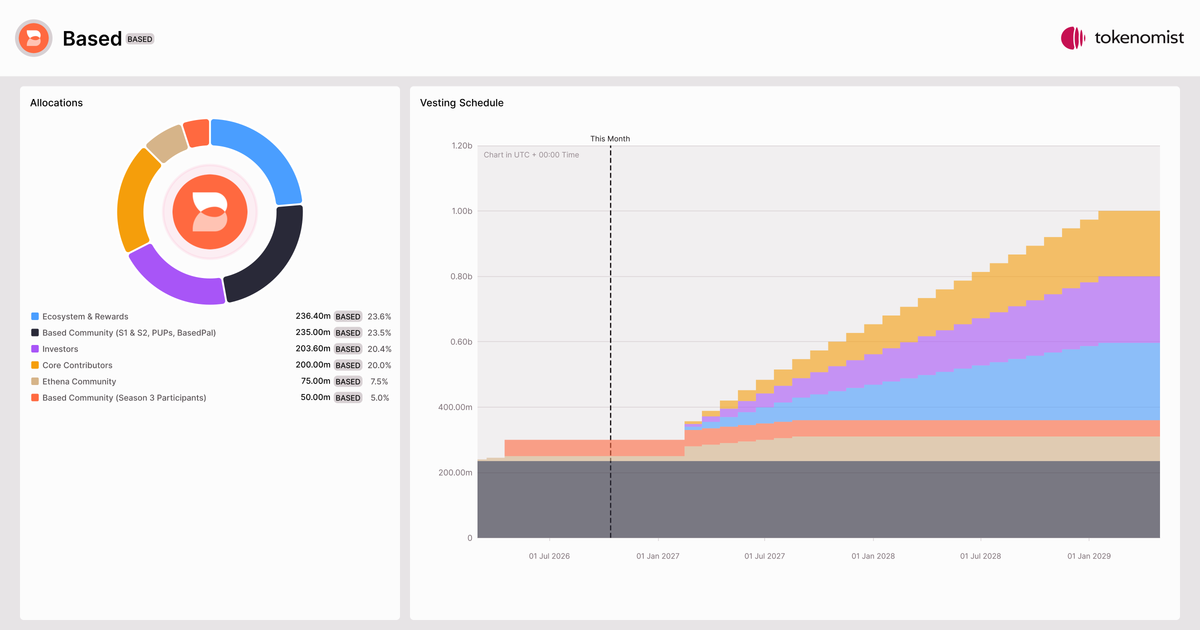
Task: Click the 75.00m allocation value
Action: [x=316, y=381]
